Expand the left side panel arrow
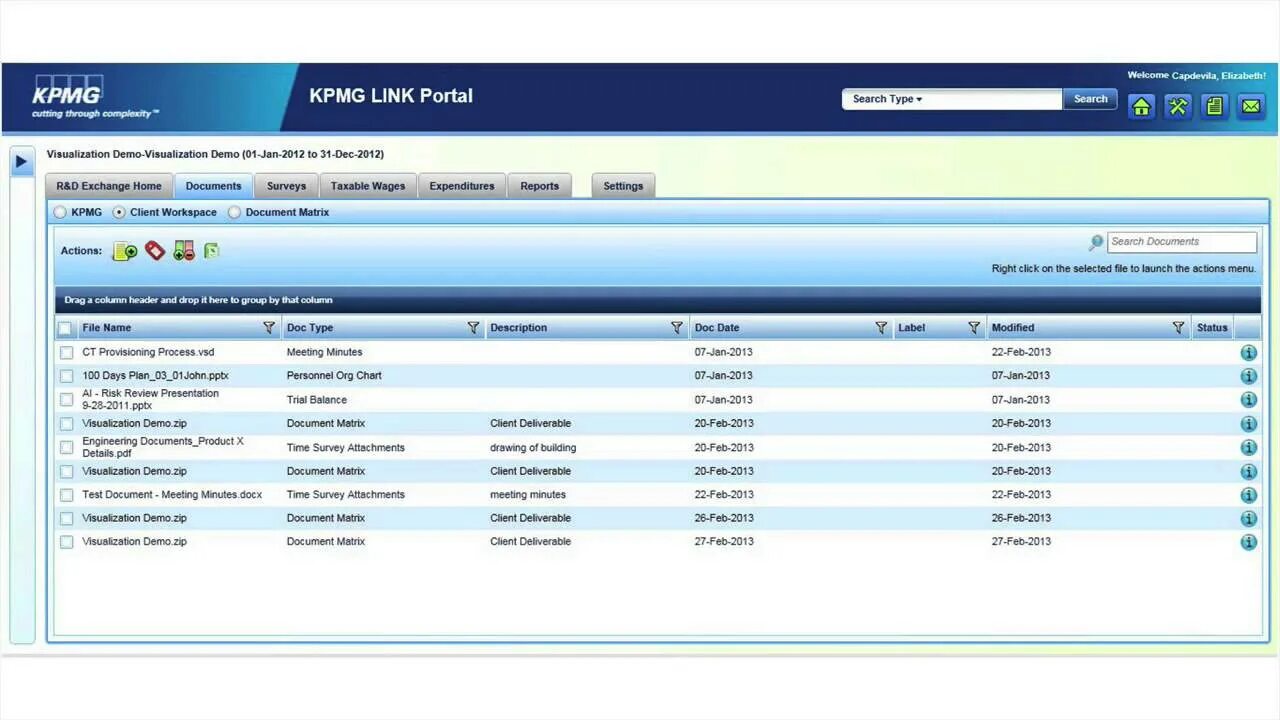This screenshot has width=1280, height=720. tap(22, 161)
